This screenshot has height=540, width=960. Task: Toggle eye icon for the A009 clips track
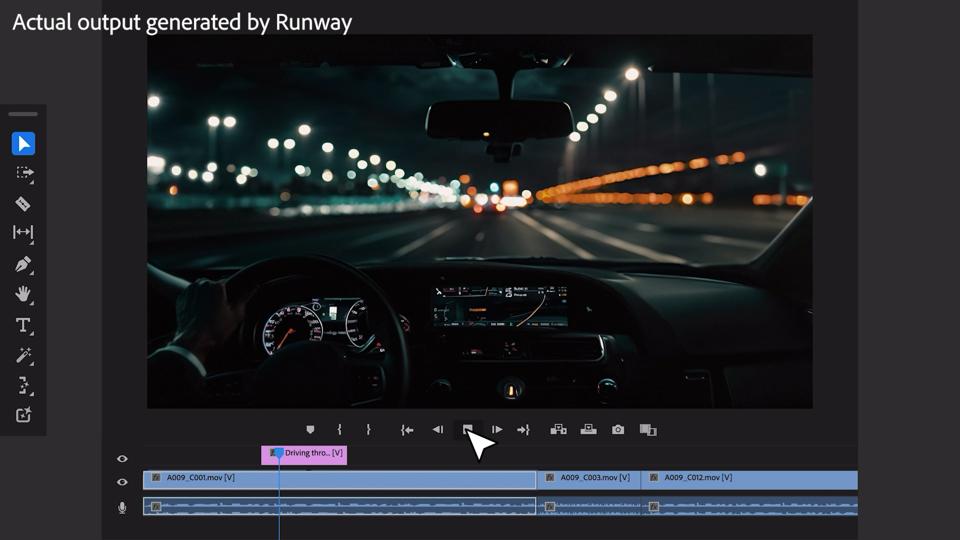click(x=122, y=482)
